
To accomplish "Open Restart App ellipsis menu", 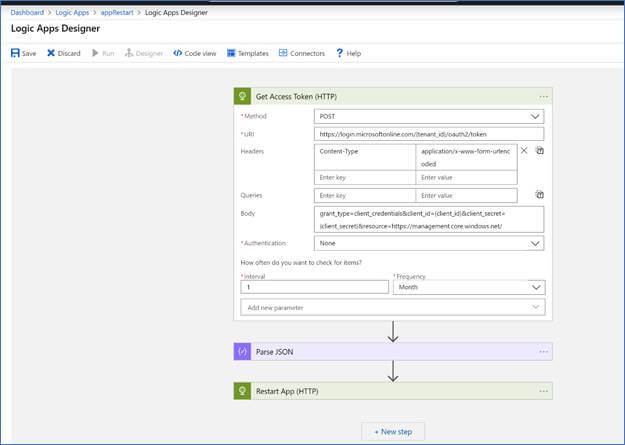I will click(544, 391).
